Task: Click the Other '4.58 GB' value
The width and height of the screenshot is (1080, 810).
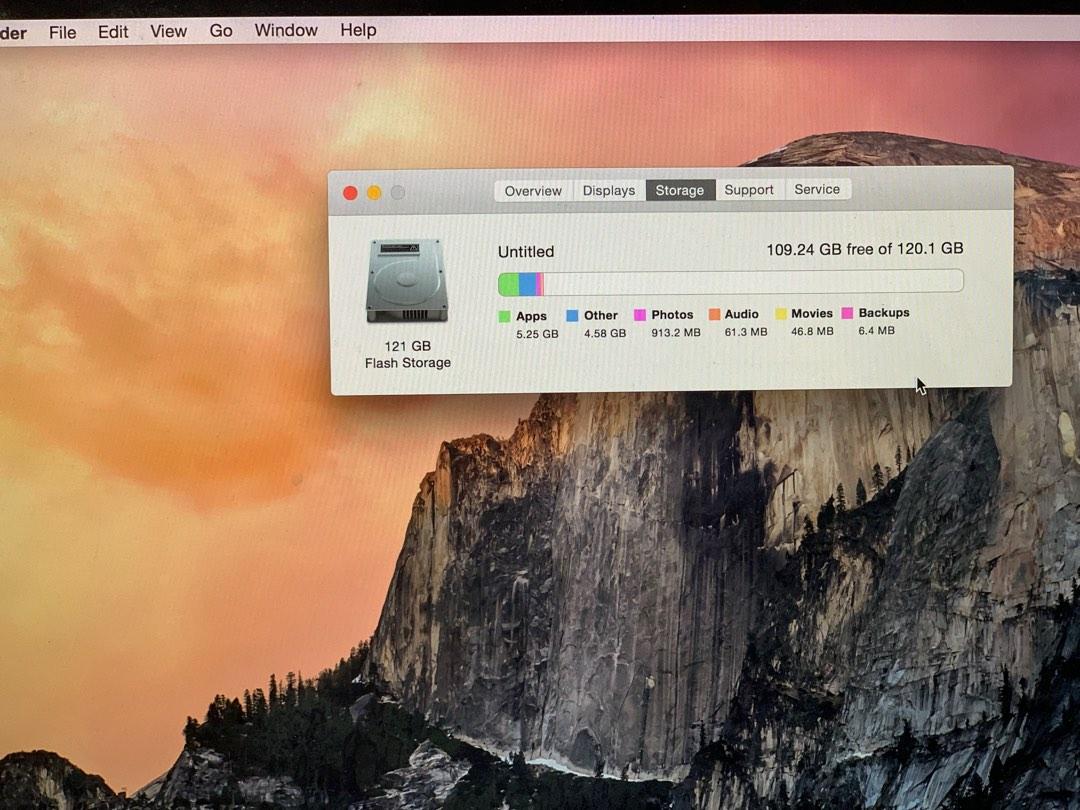Action: pos(605,333)
